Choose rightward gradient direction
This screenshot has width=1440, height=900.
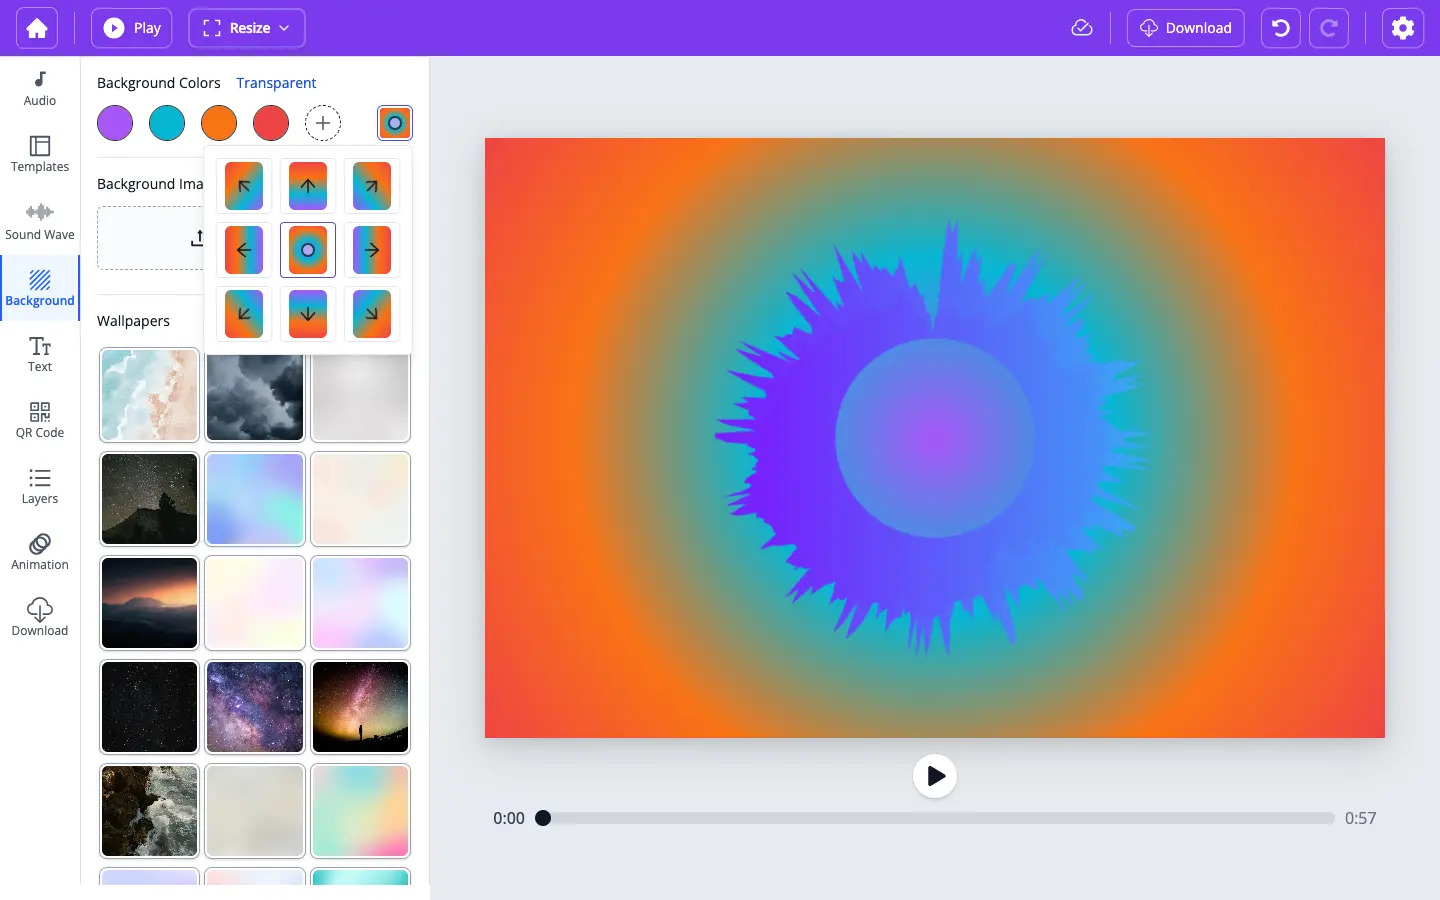pyautogui.click(x=372, y=250)
